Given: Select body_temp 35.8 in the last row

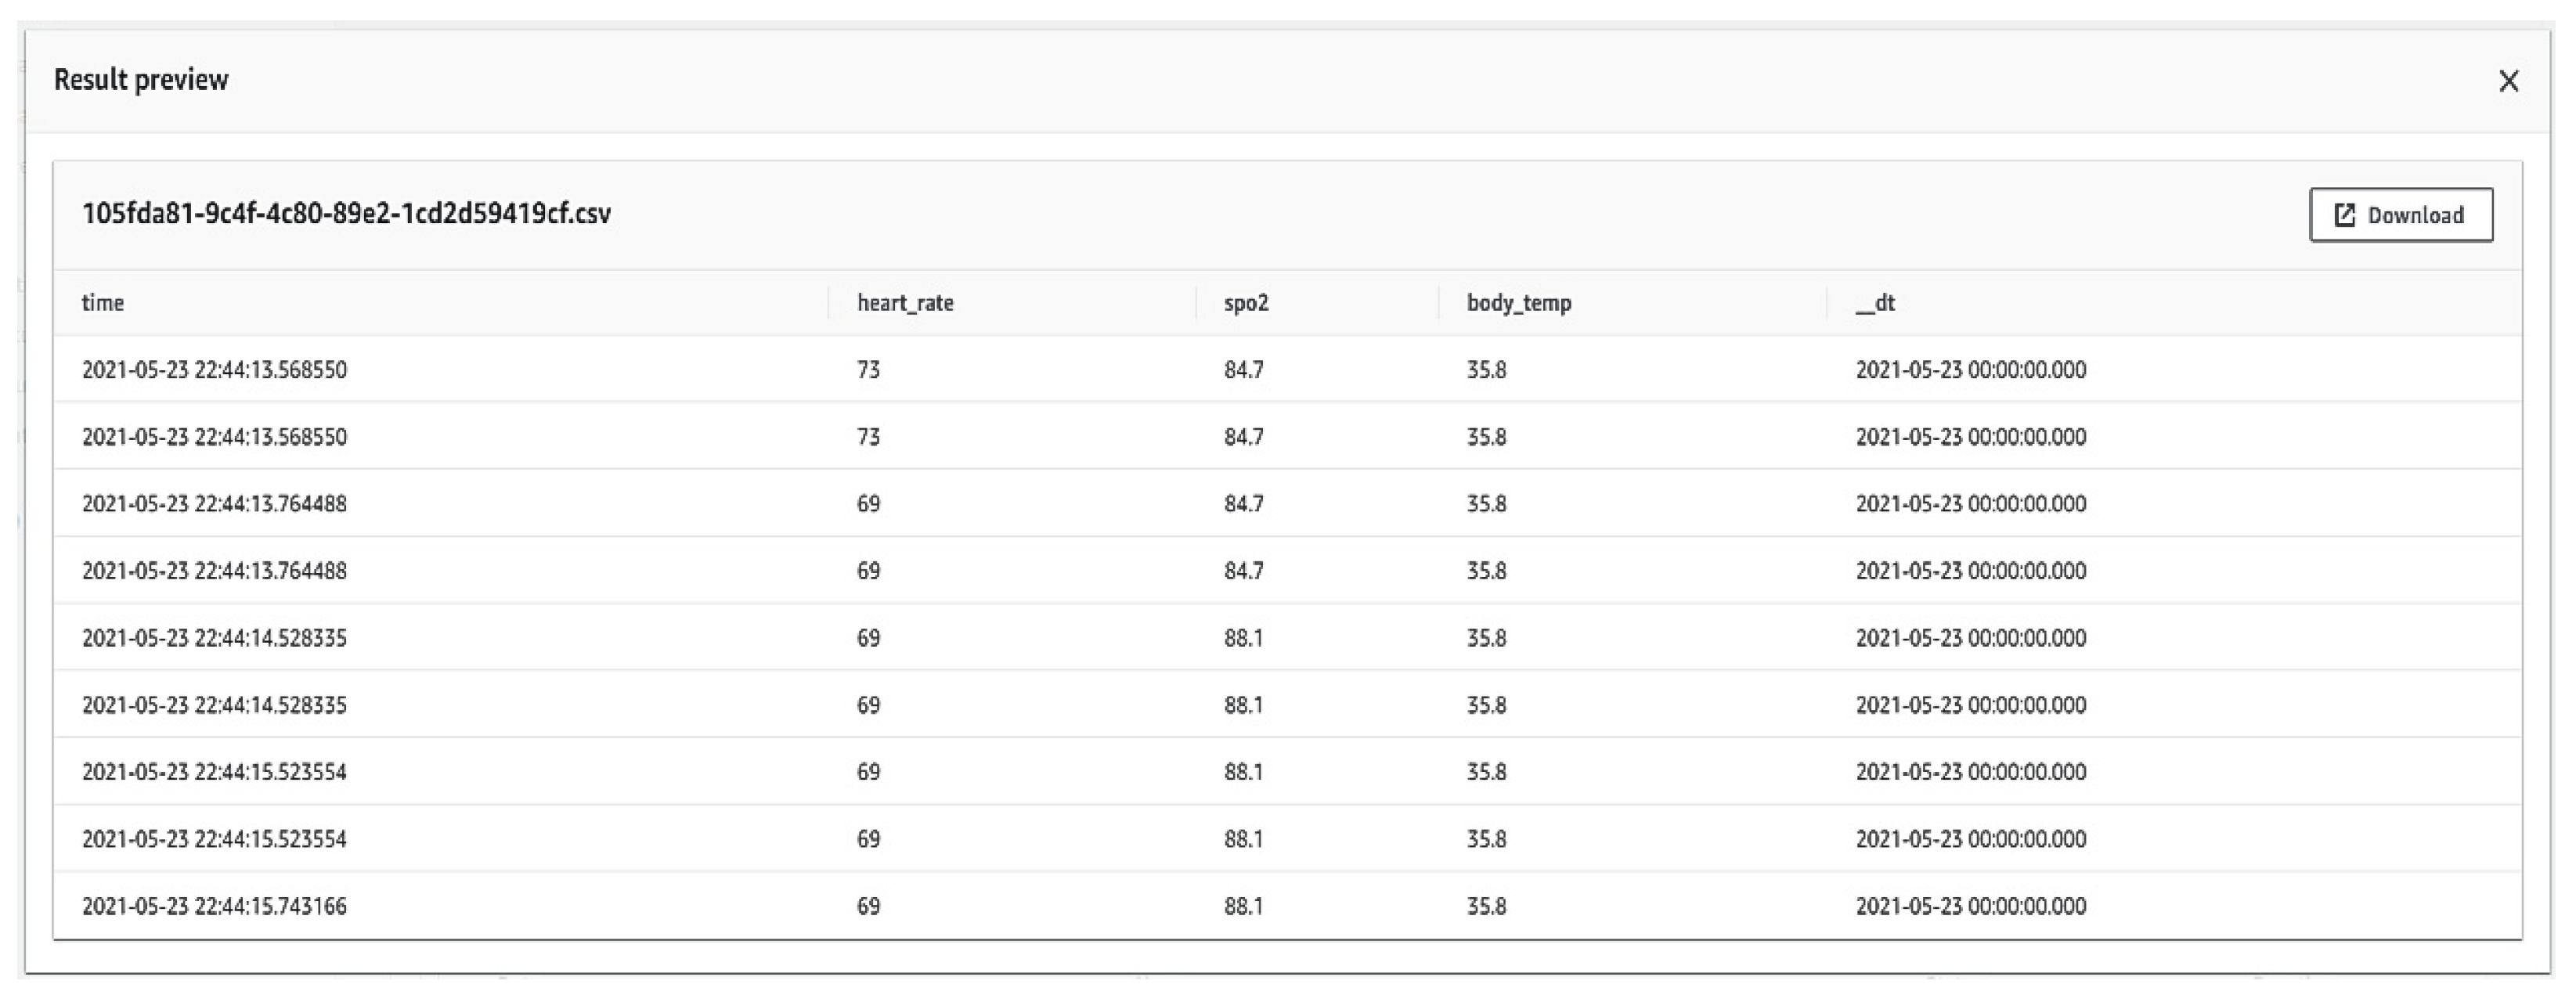Looking at the screenshot, I should click(1486, 906).
